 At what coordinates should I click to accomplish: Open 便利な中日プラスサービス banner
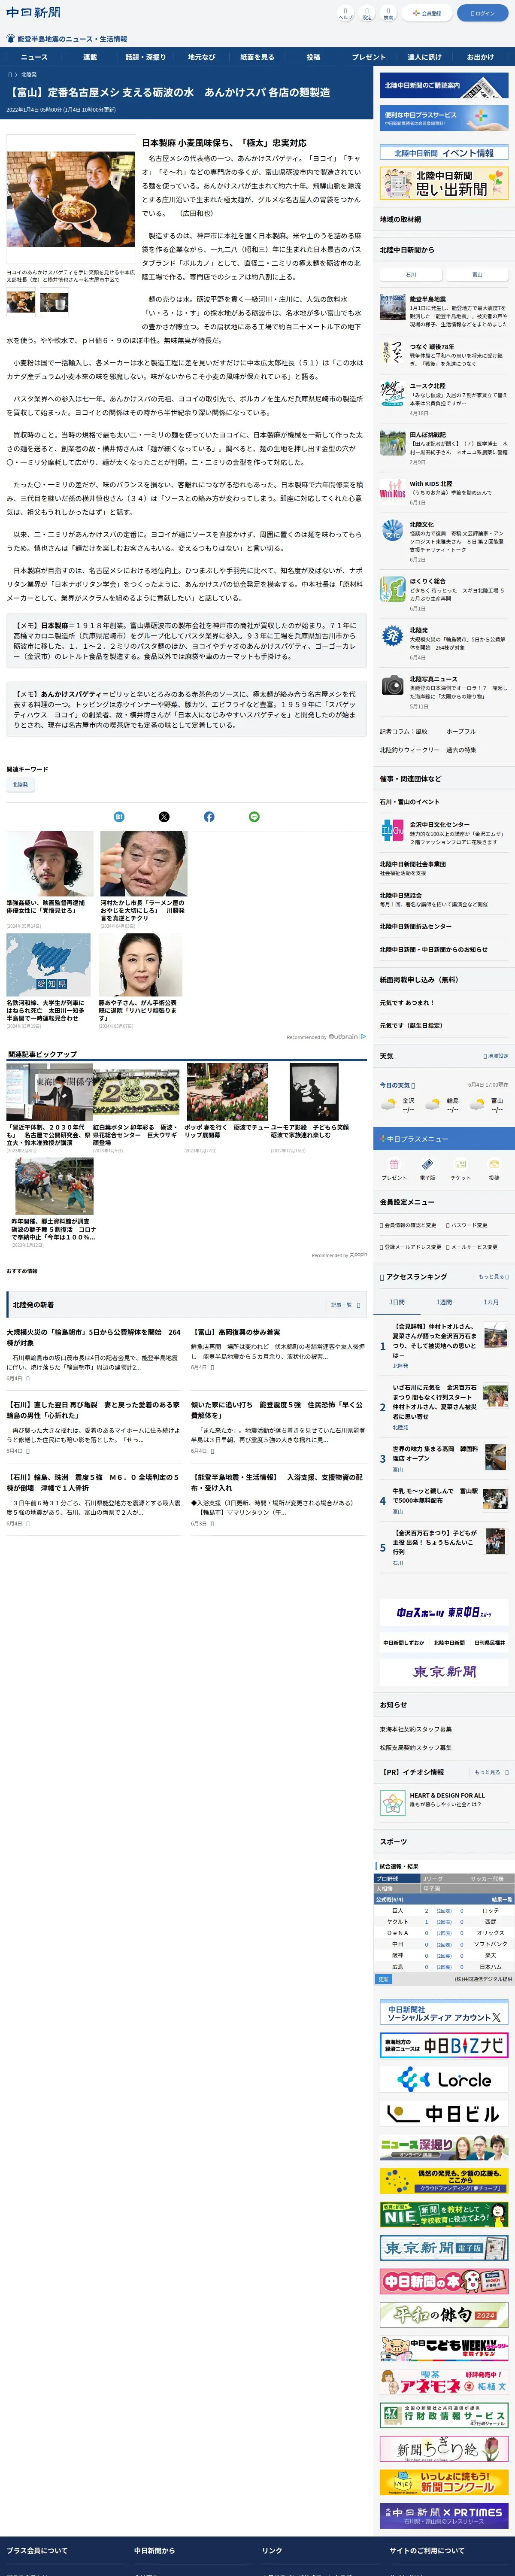click(x=444, y=118)
